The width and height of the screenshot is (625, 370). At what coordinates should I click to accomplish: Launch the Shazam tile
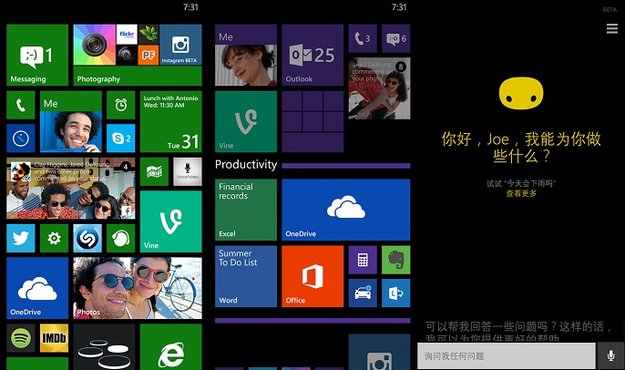(87, 238)
